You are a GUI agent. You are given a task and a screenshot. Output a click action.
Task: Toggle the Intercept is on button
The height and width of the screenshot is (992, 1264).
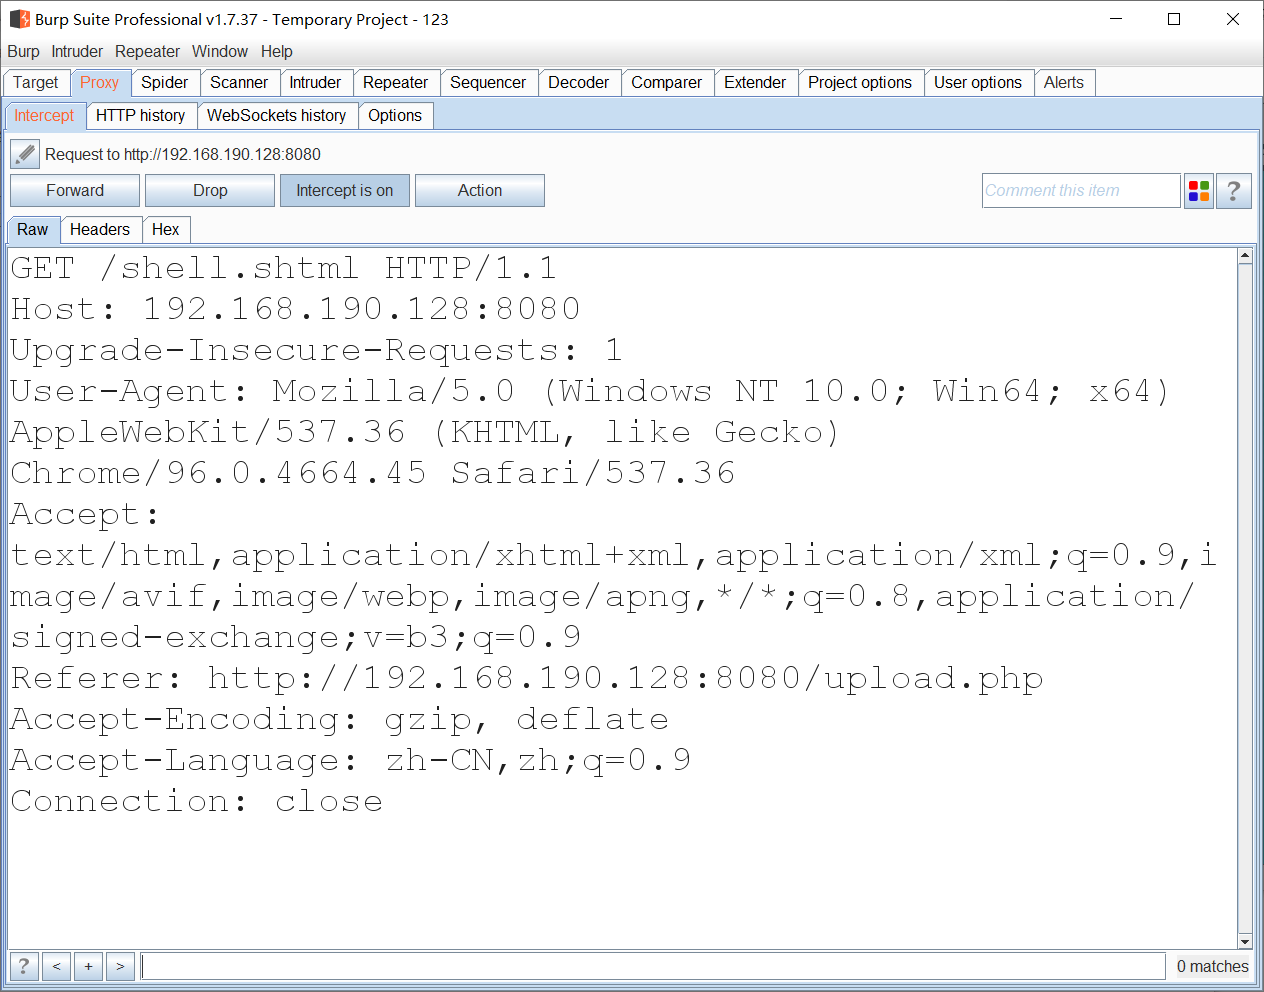345,191
